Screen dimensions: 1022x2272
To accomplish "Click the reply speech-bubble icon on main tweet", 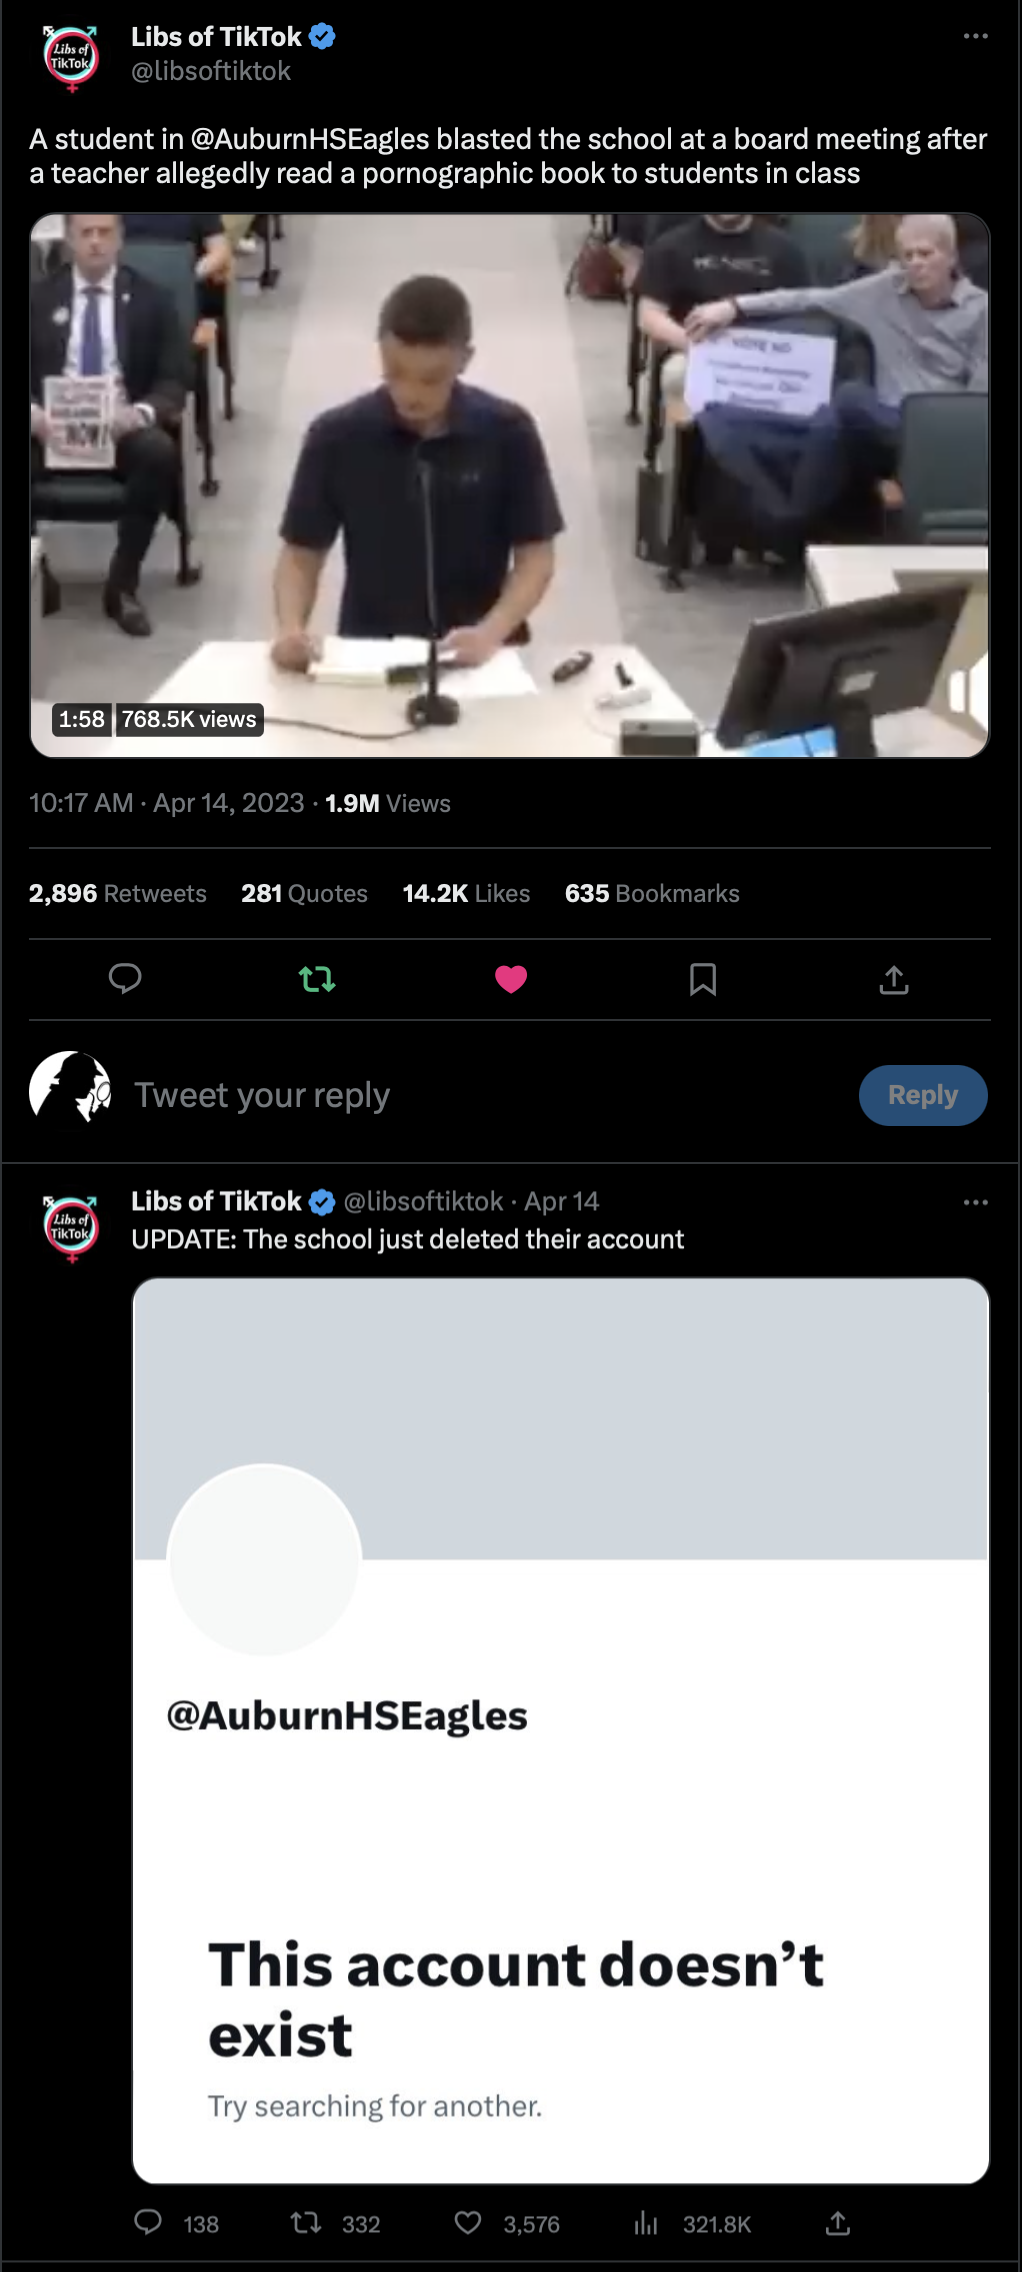I will (125, 979).
